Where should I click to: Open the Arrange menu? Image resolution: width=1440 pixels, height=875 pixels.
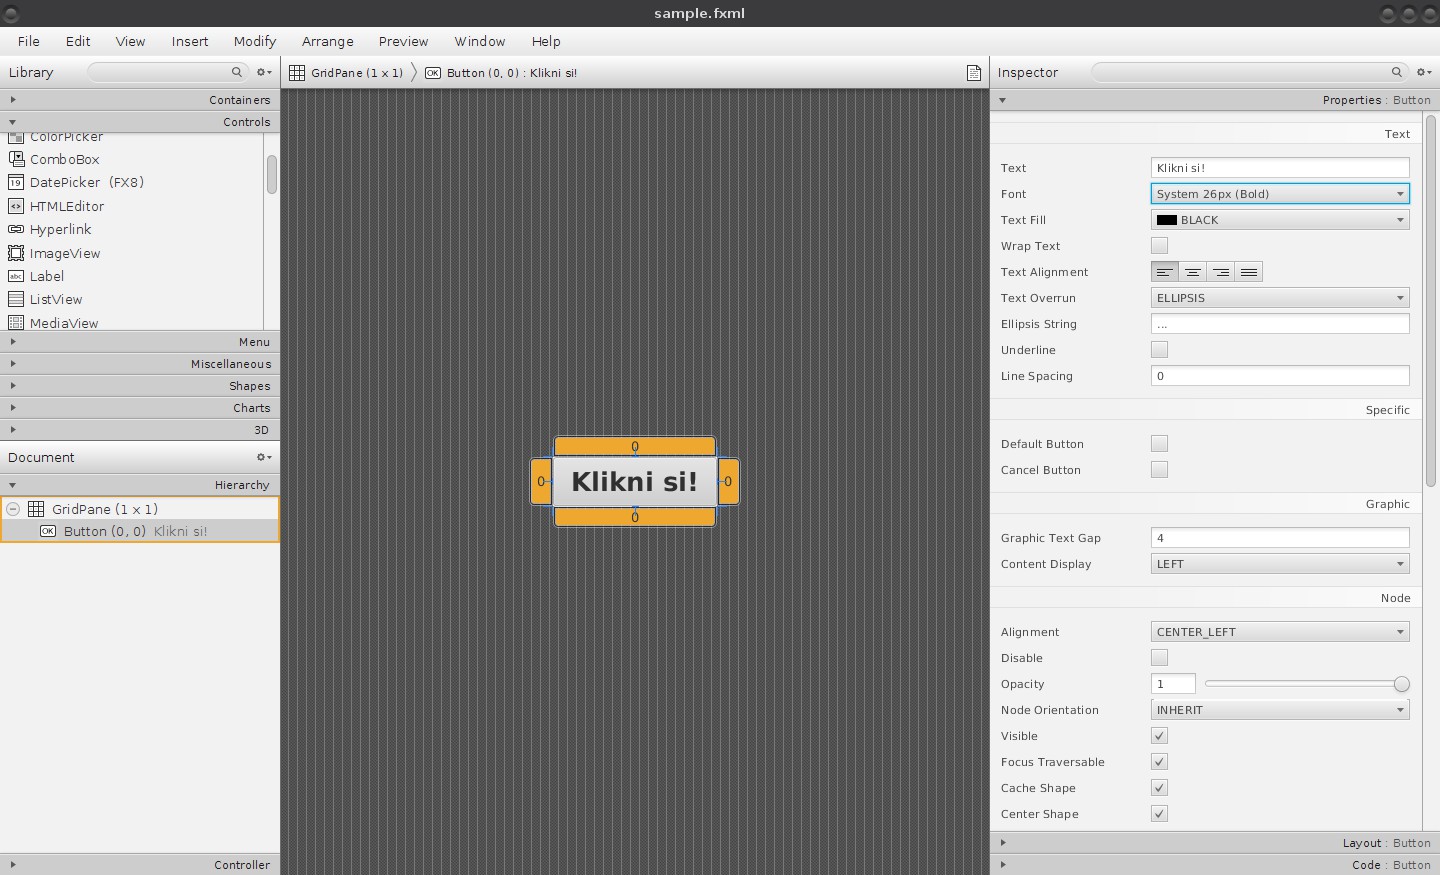[x=328, y=41]
